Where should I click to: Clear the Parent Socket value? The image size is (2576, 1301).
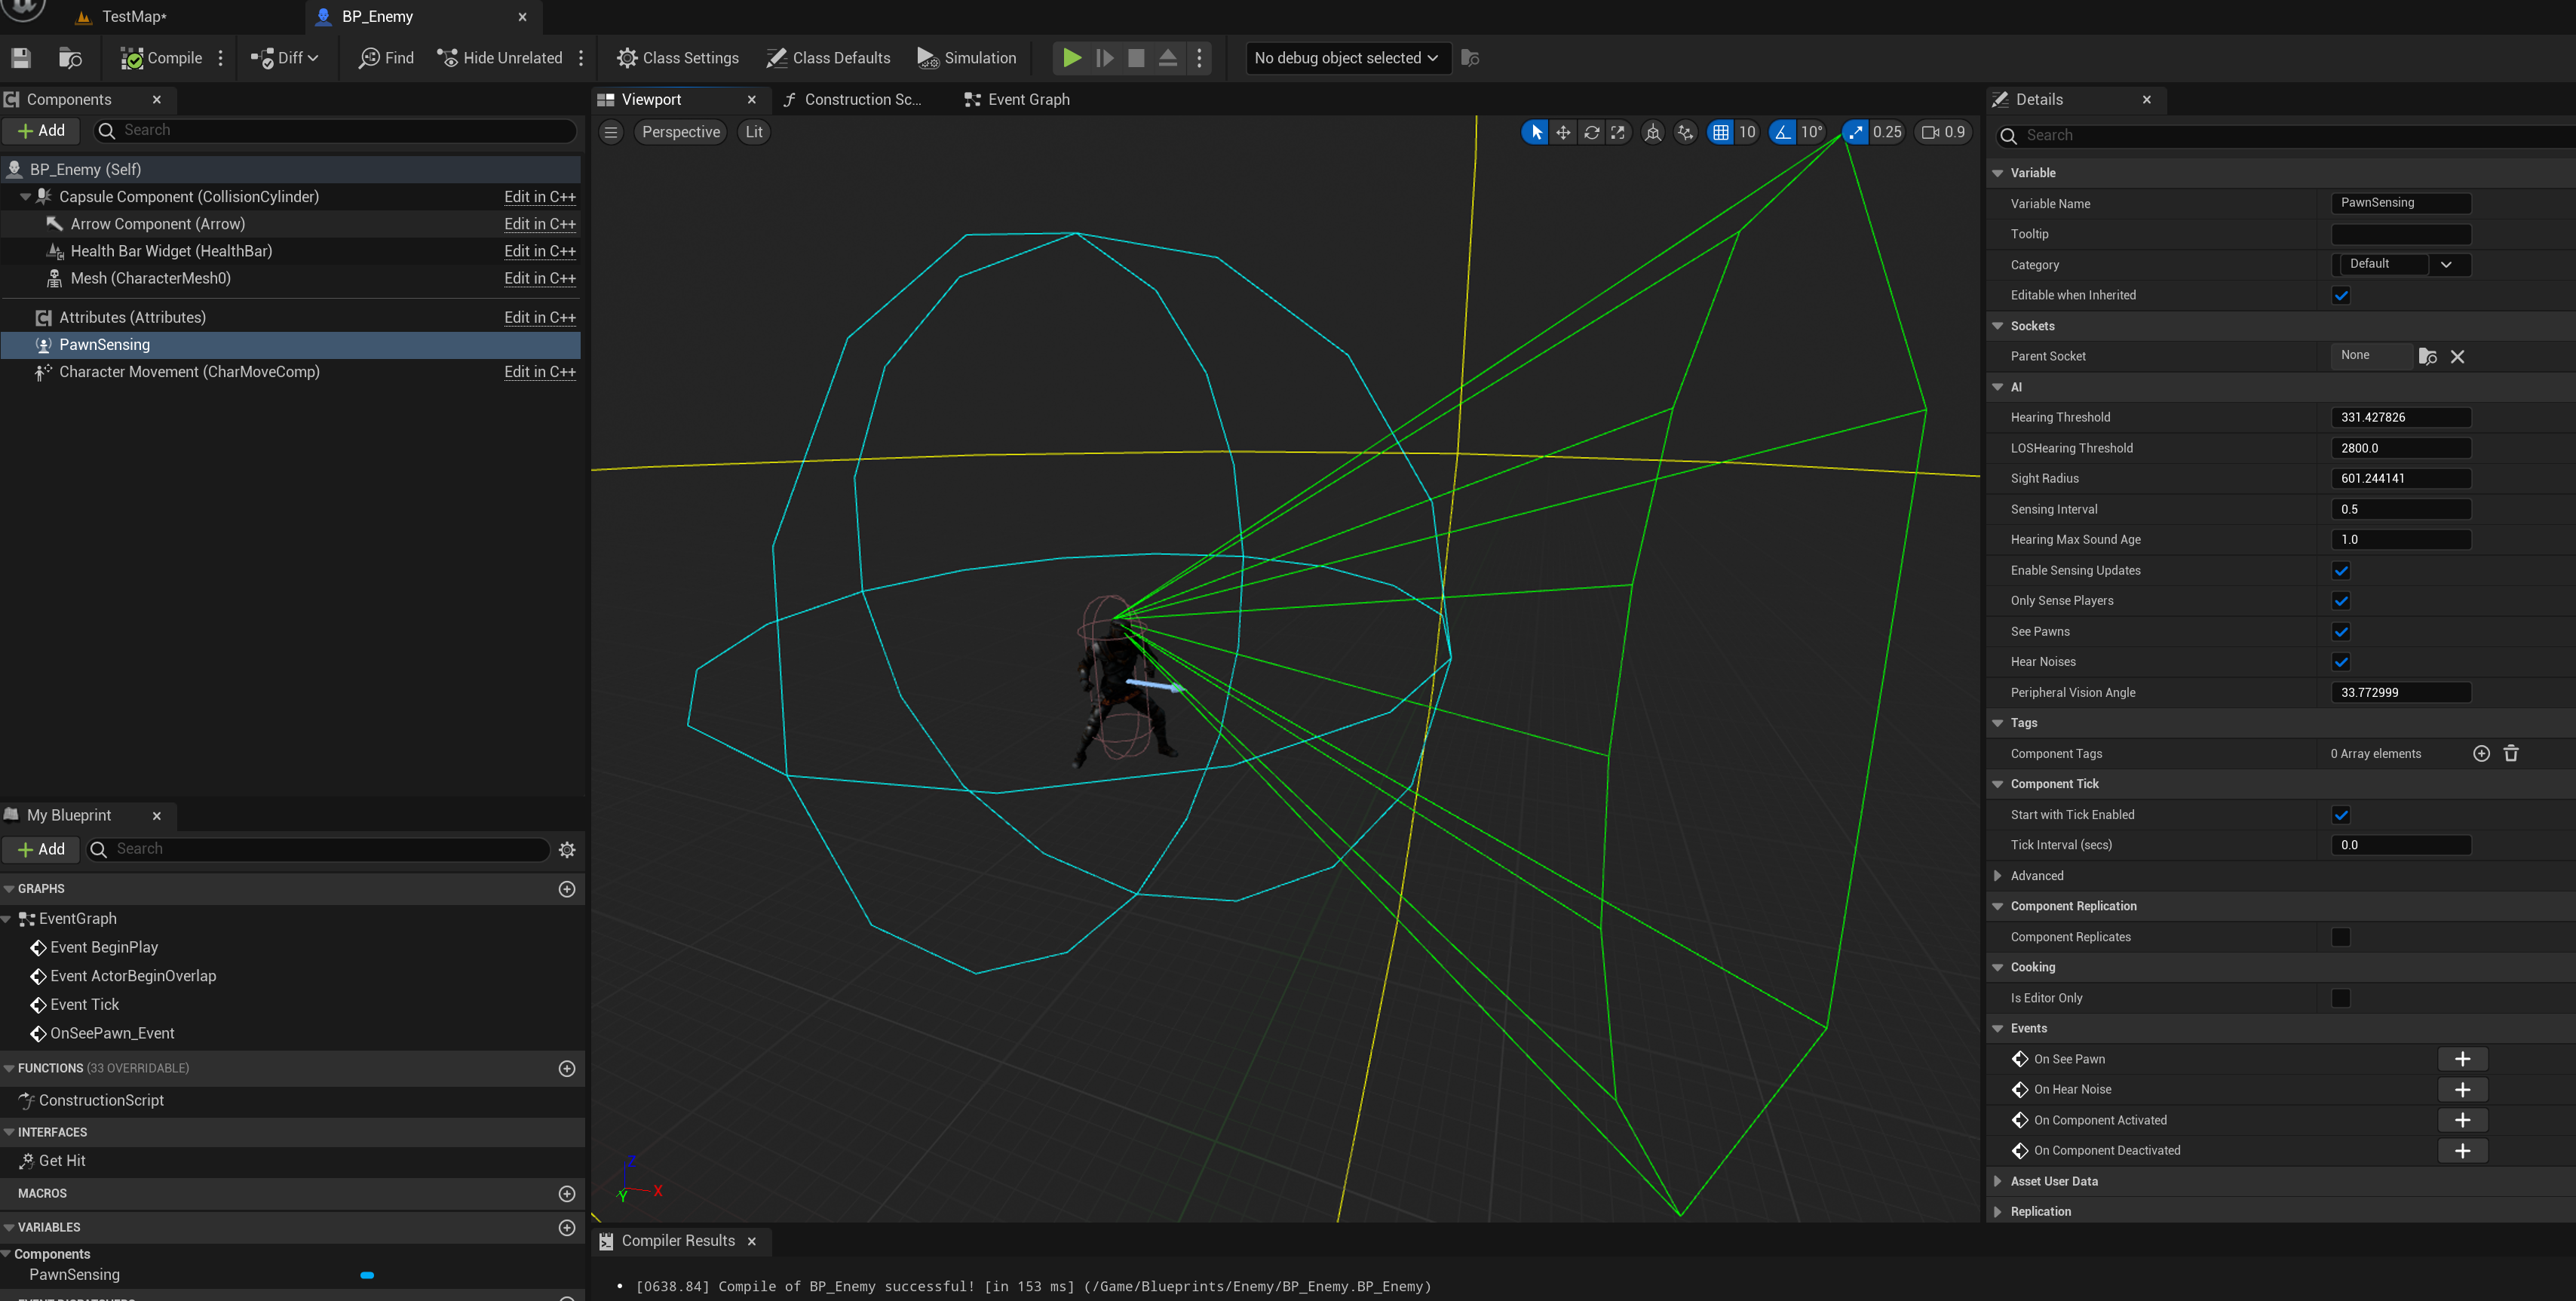point(2457,357)
